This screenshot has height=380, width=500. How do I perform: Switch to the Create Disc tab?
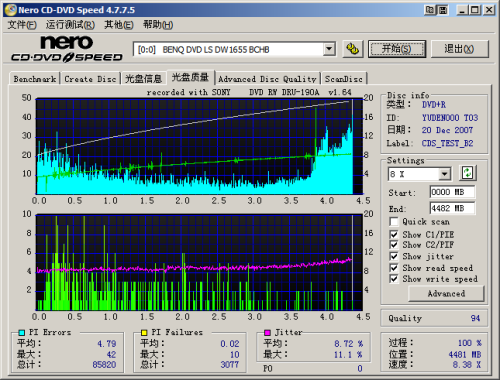coord(90,79)
